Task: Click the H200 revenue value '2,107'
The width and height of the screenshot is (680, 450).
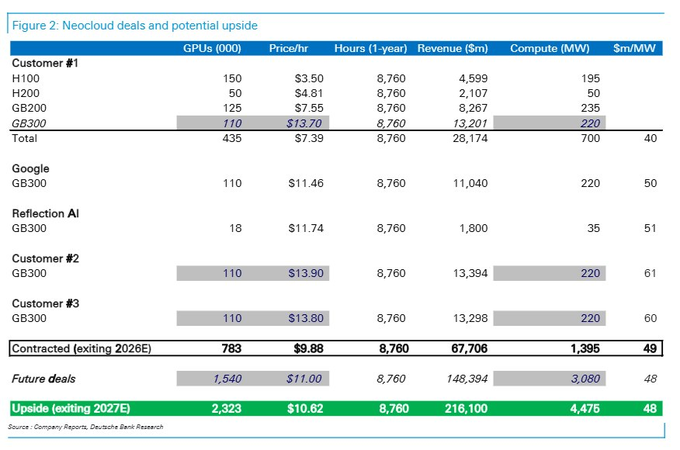Action: 474,93
